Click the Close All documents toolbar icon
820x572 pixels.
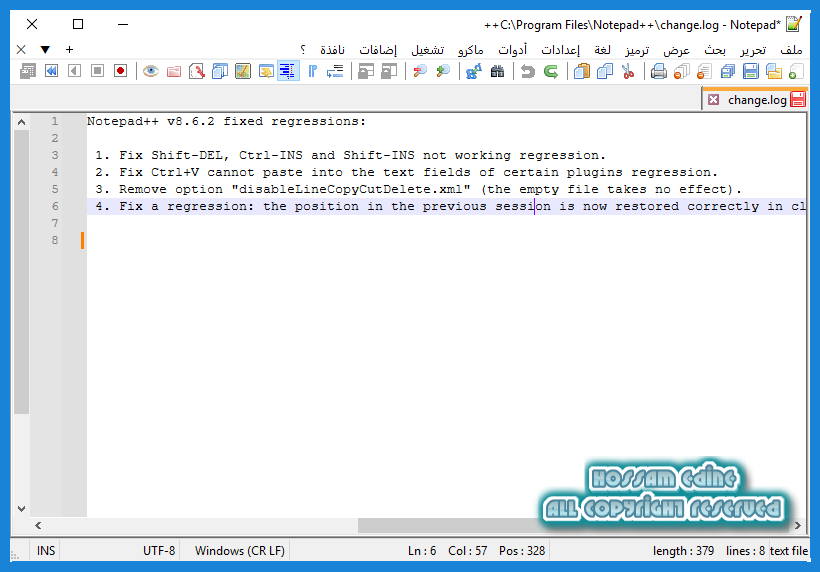click(x=681, y=71)
